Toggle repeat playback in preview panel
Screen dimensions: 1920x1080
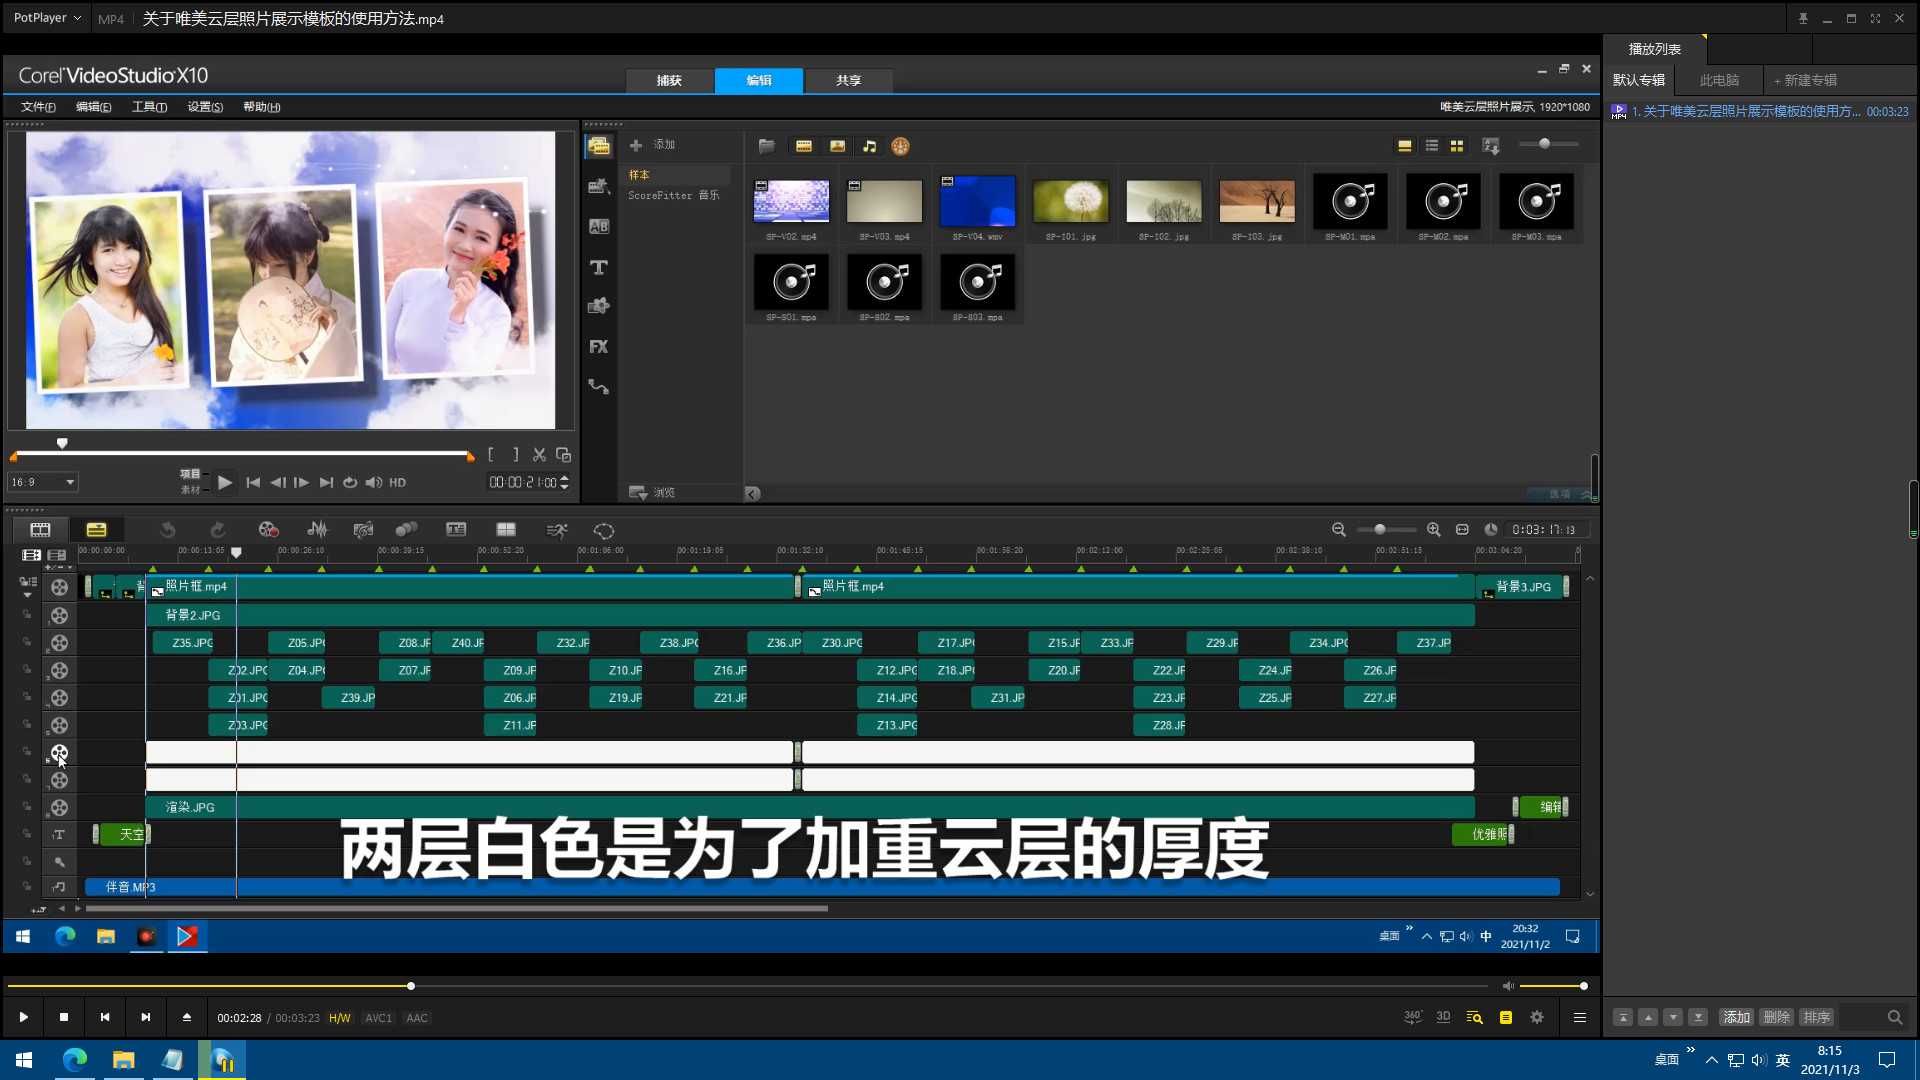point(350,482)
